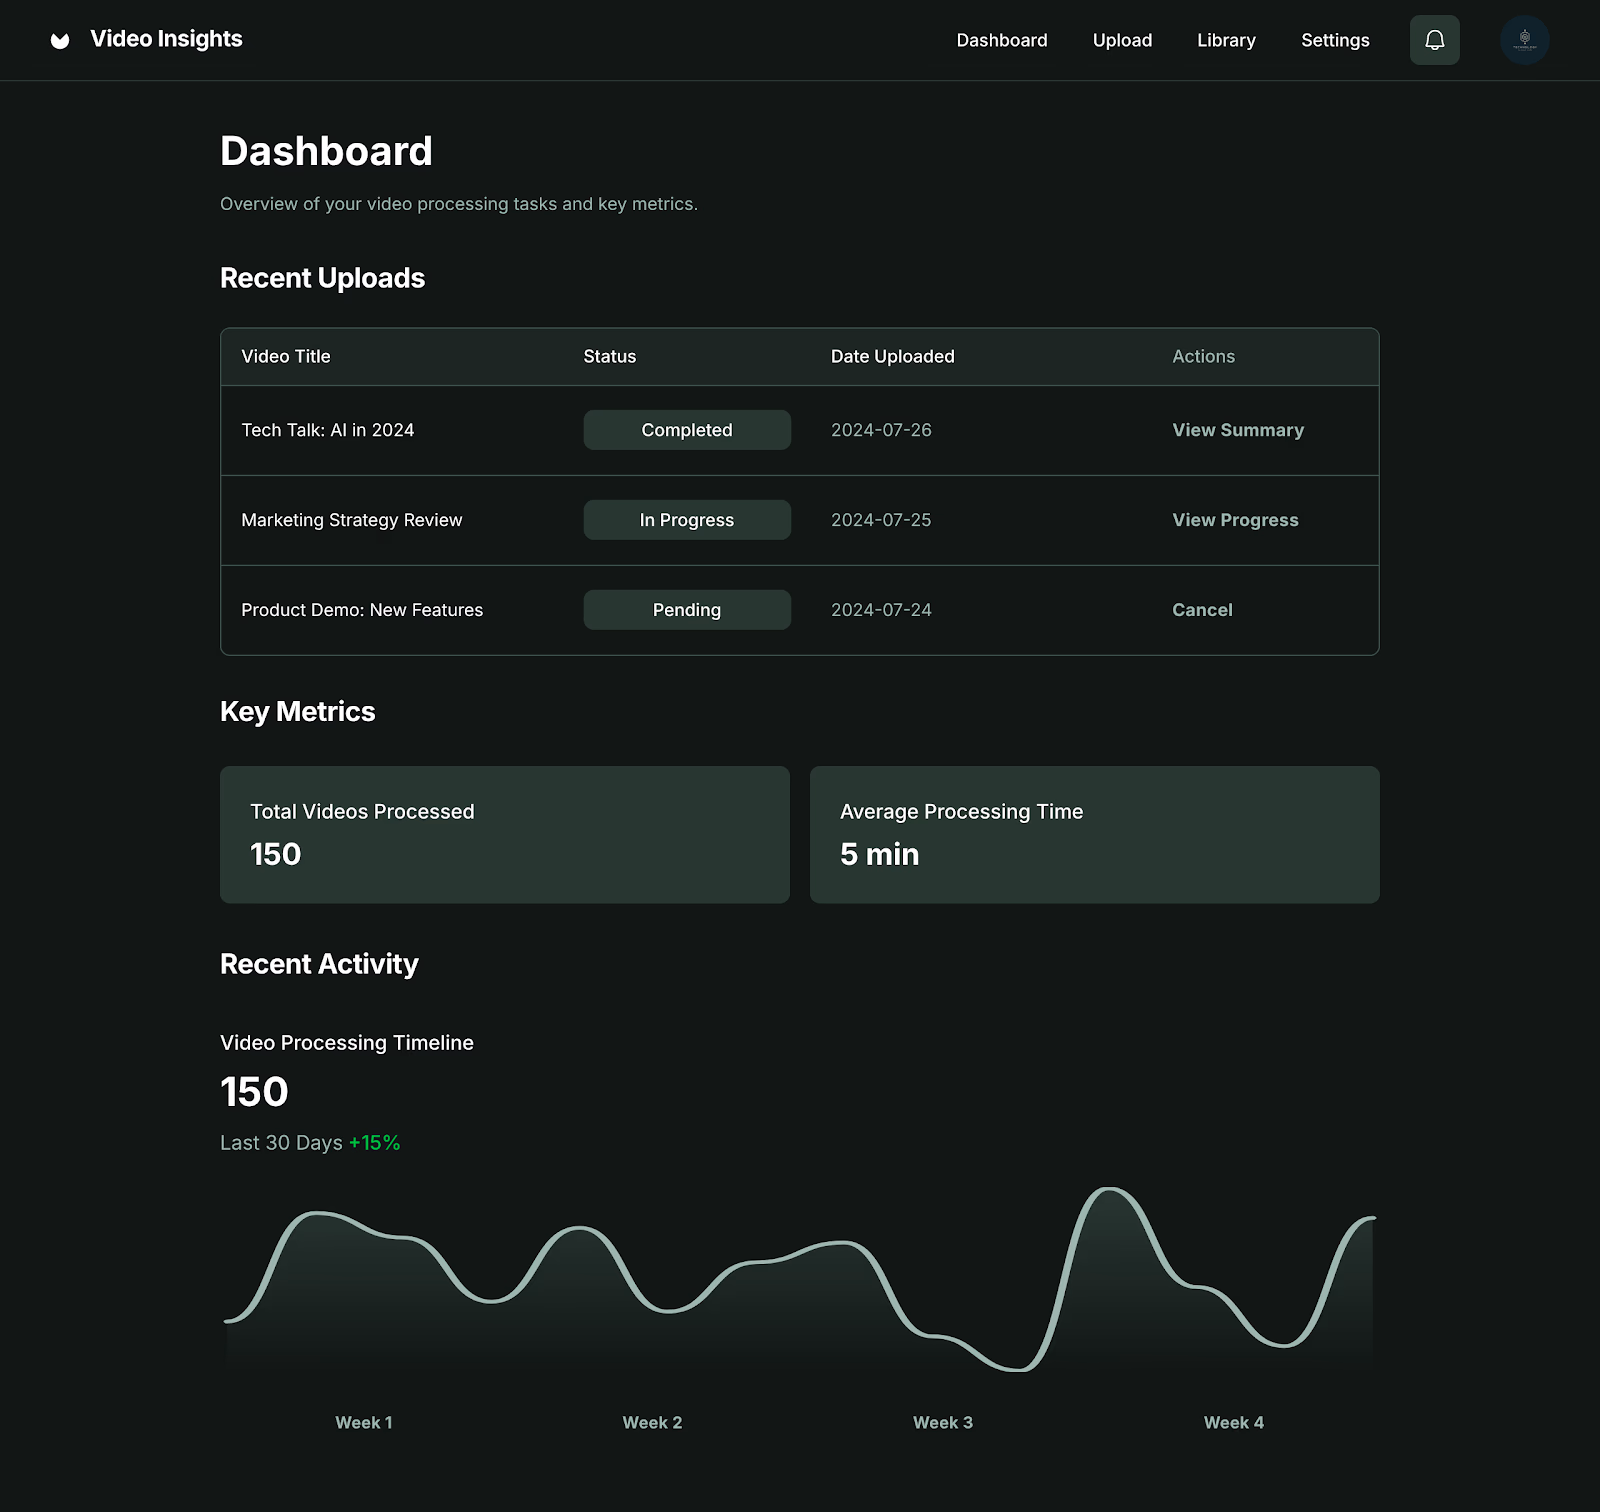Image resolution: width=1600 pixels, height=1512 pixels.
Task: Open the Total Videos Processed card
Action: coord(504,834)
